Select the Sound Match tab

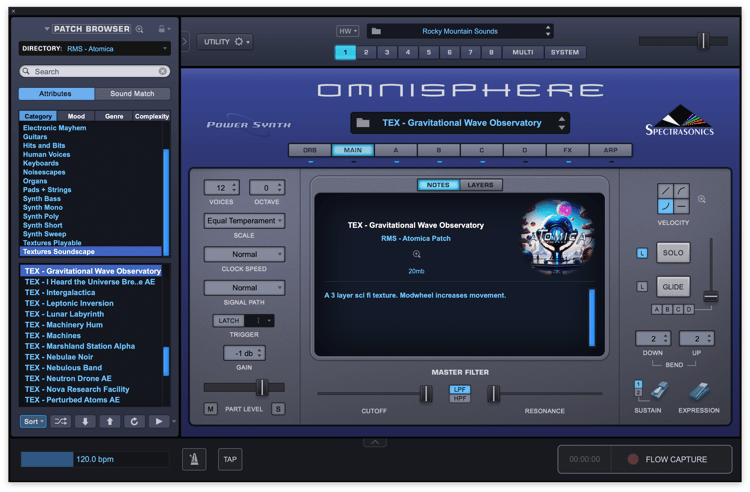(x=132, y=94)
